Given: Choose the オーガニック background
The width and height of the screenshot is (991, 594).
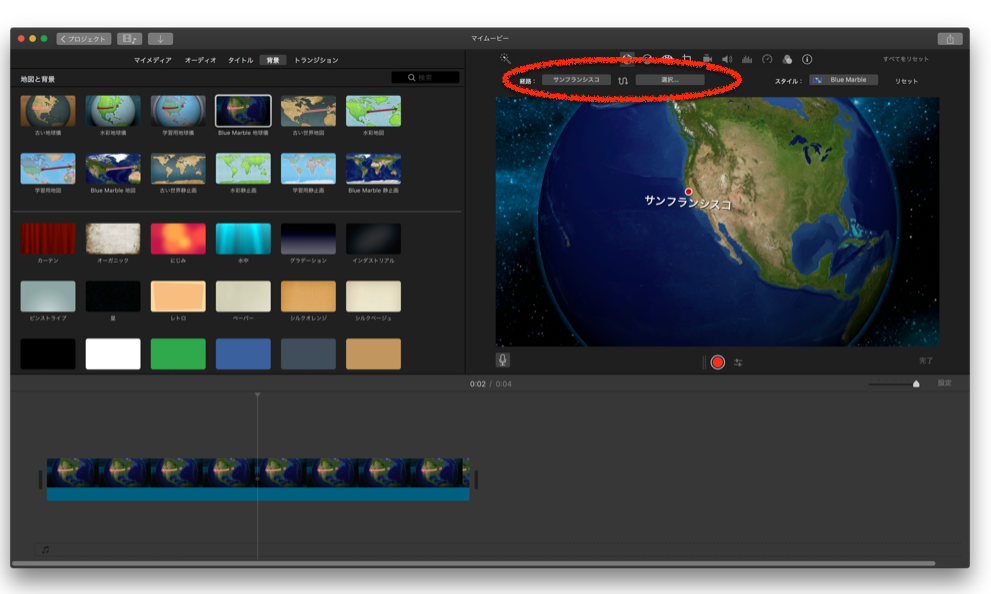Looking at the screenshot, I should (113, 239).
